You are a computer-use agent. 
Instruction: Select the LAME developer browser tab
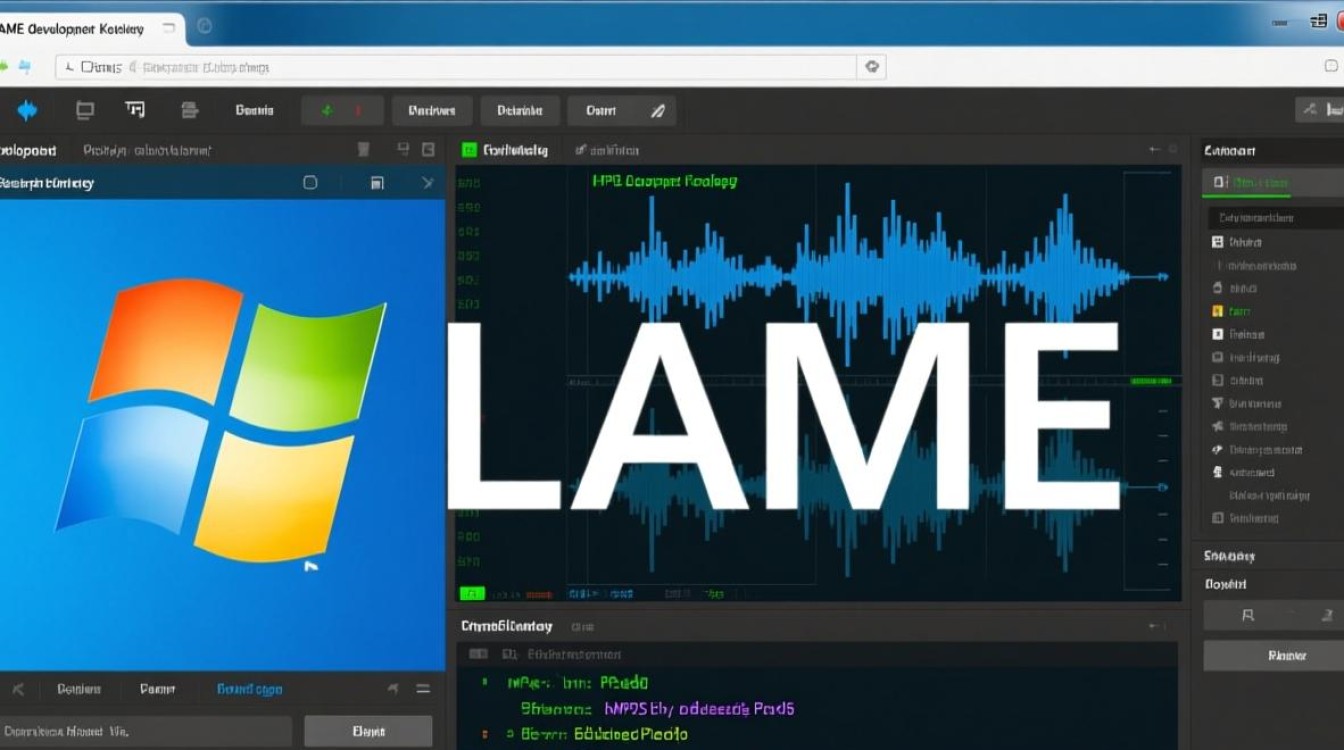(80, 29)
